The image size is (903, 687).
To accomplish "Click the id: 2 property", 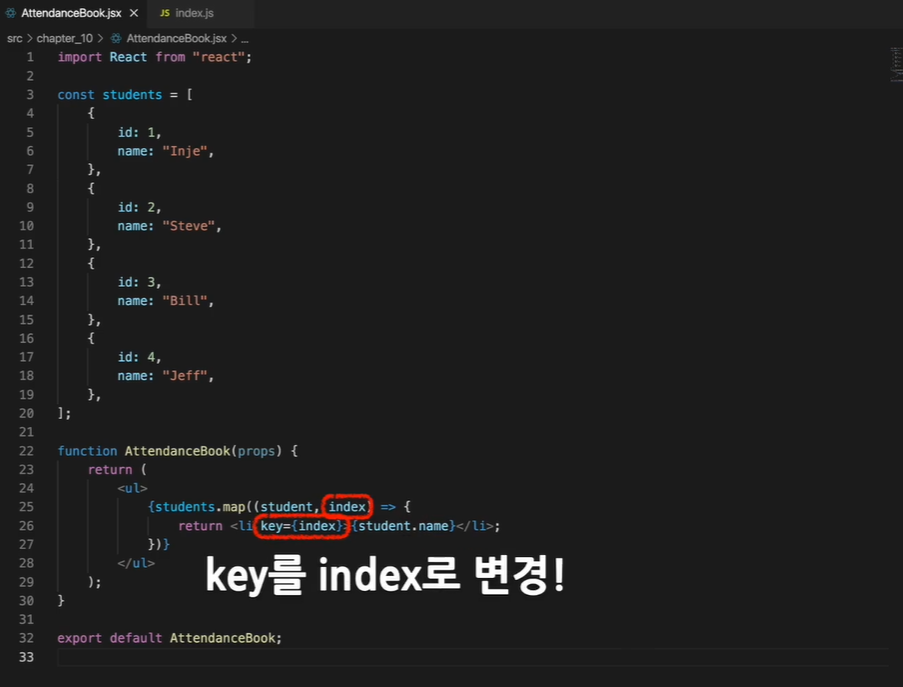I will click(x=139, y=207).
